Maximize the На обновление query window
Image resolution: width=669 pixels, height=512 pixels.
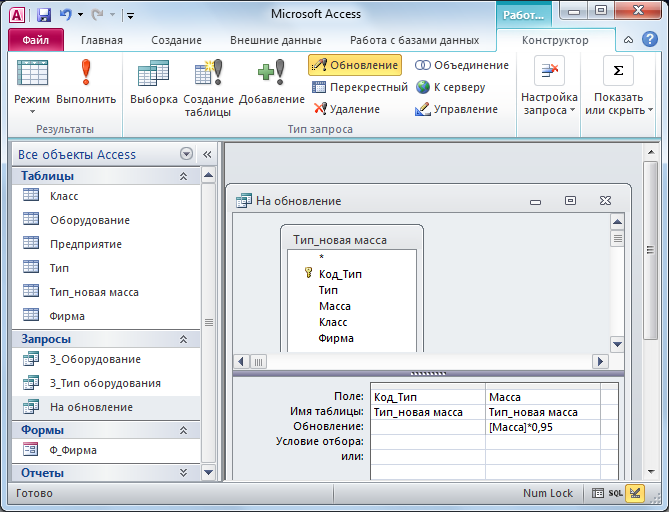(x=570, y=201)
